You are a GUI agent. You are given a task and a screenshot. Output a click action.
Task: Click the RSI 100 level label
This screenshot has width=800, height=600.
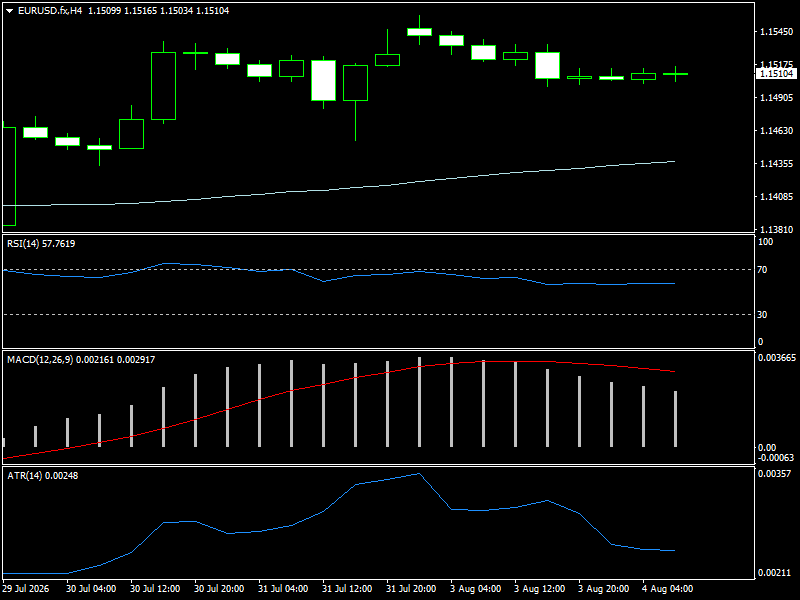(x=765, y=242)
